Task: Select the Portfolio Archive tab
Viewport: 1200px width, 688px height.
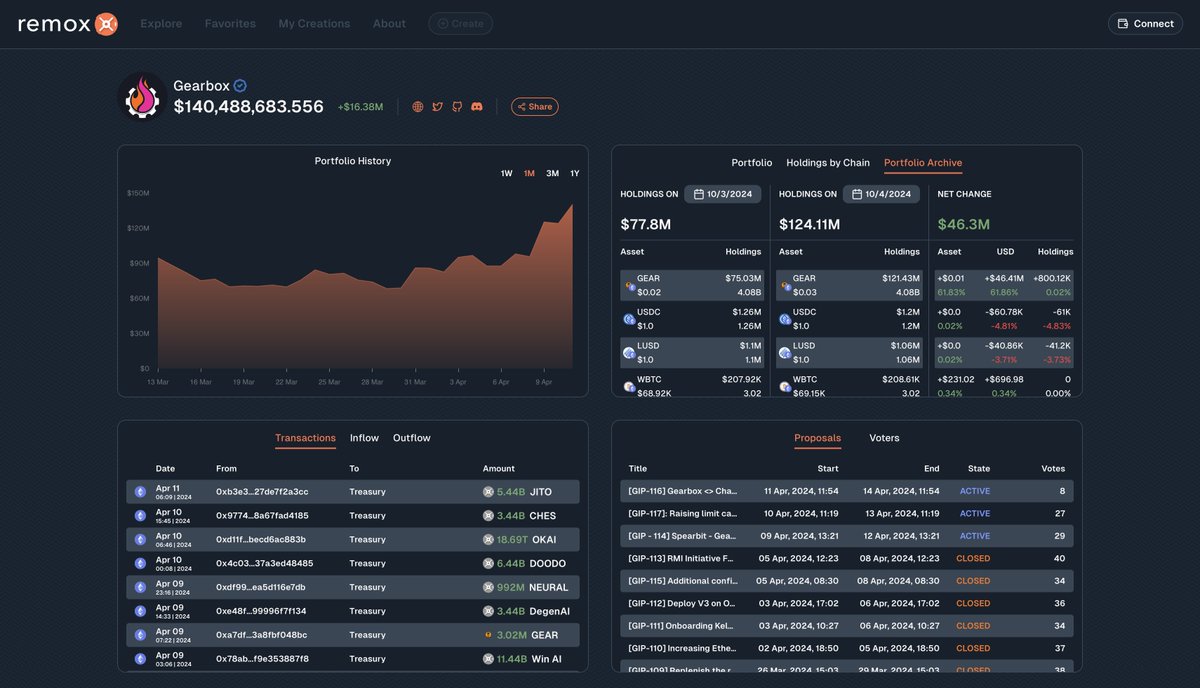Action: (x=923, y=163)
